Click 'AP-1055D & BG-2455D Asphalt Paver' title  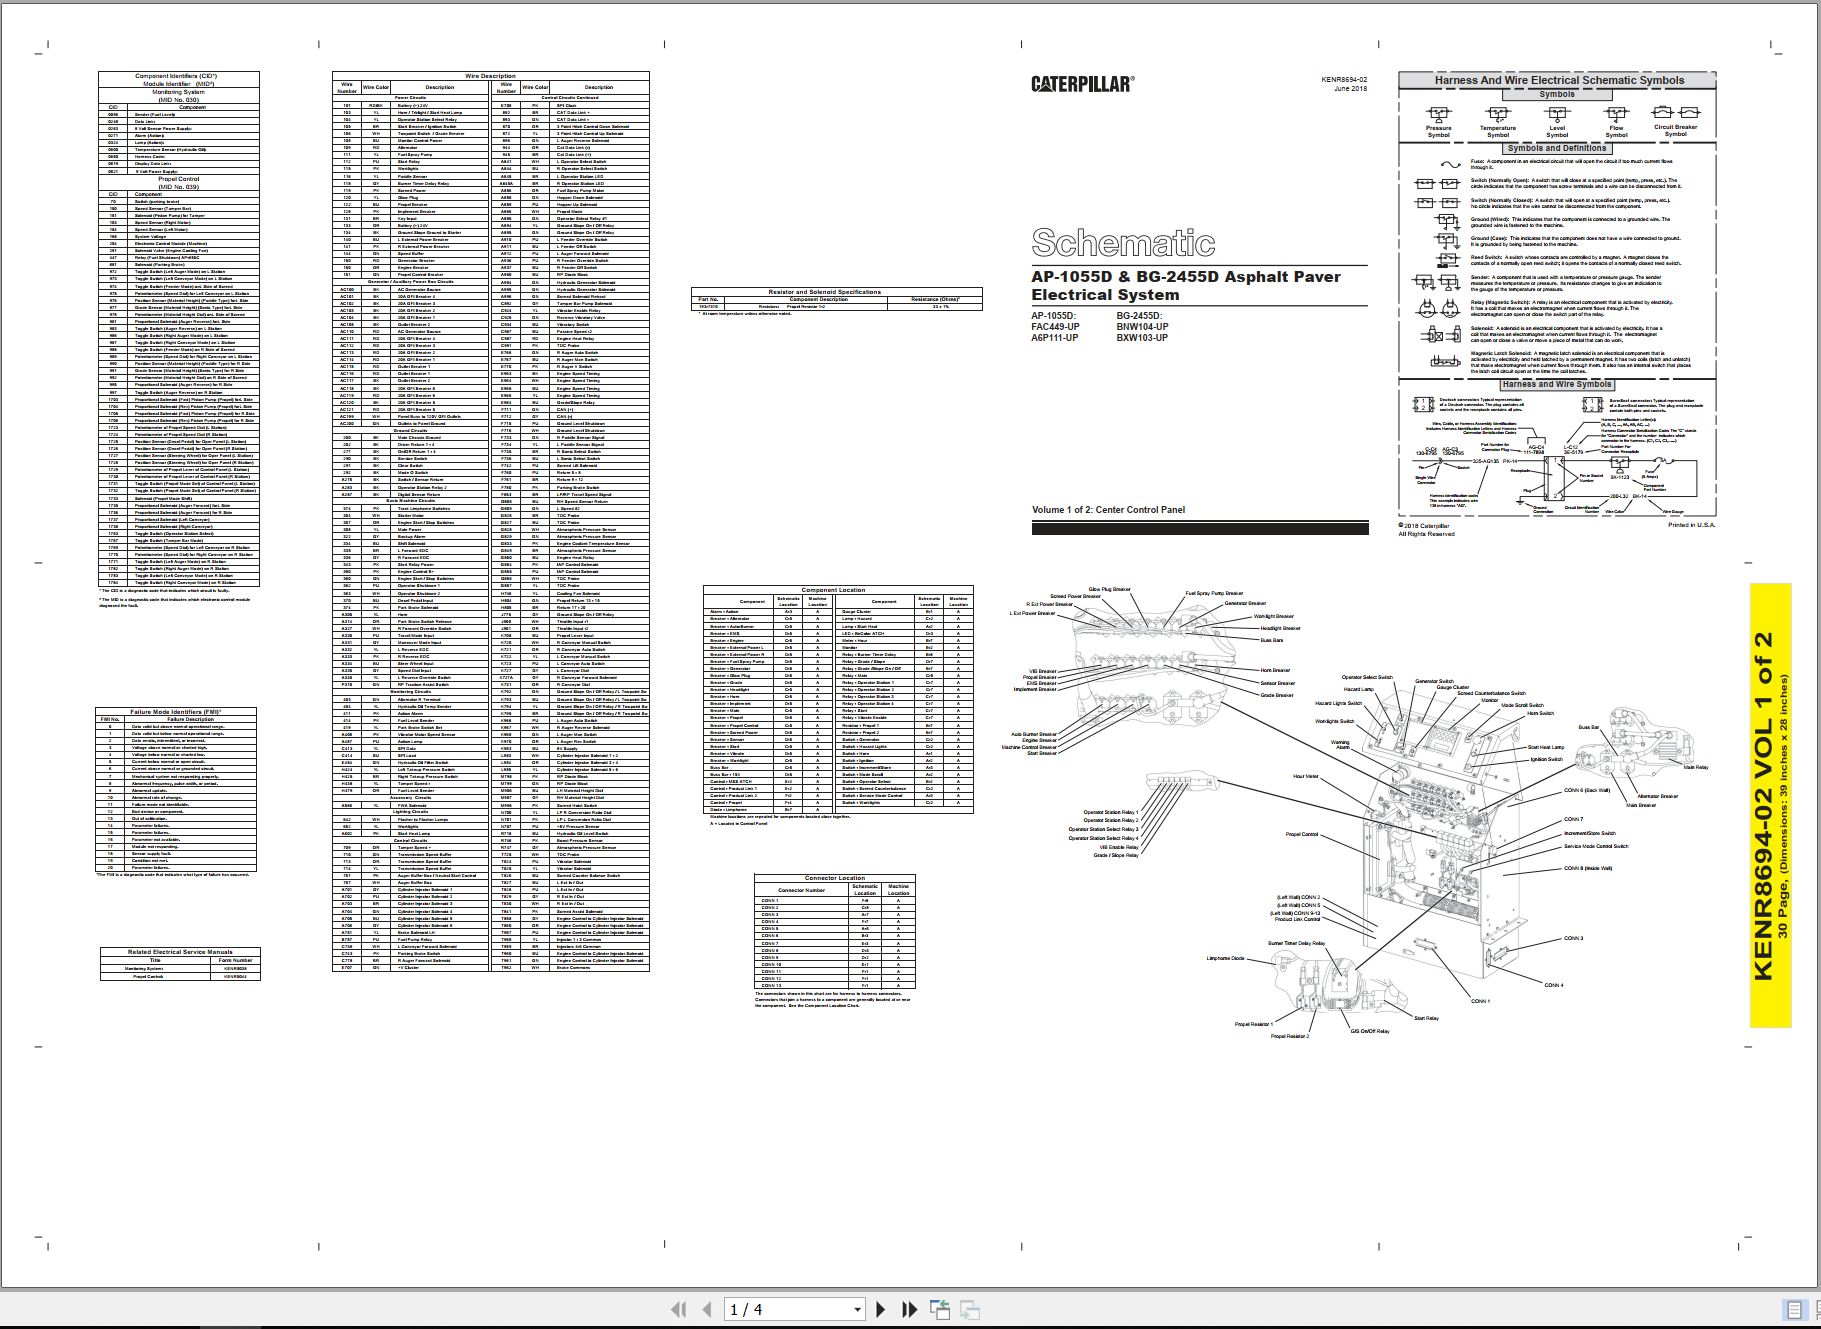[1186, 277]
